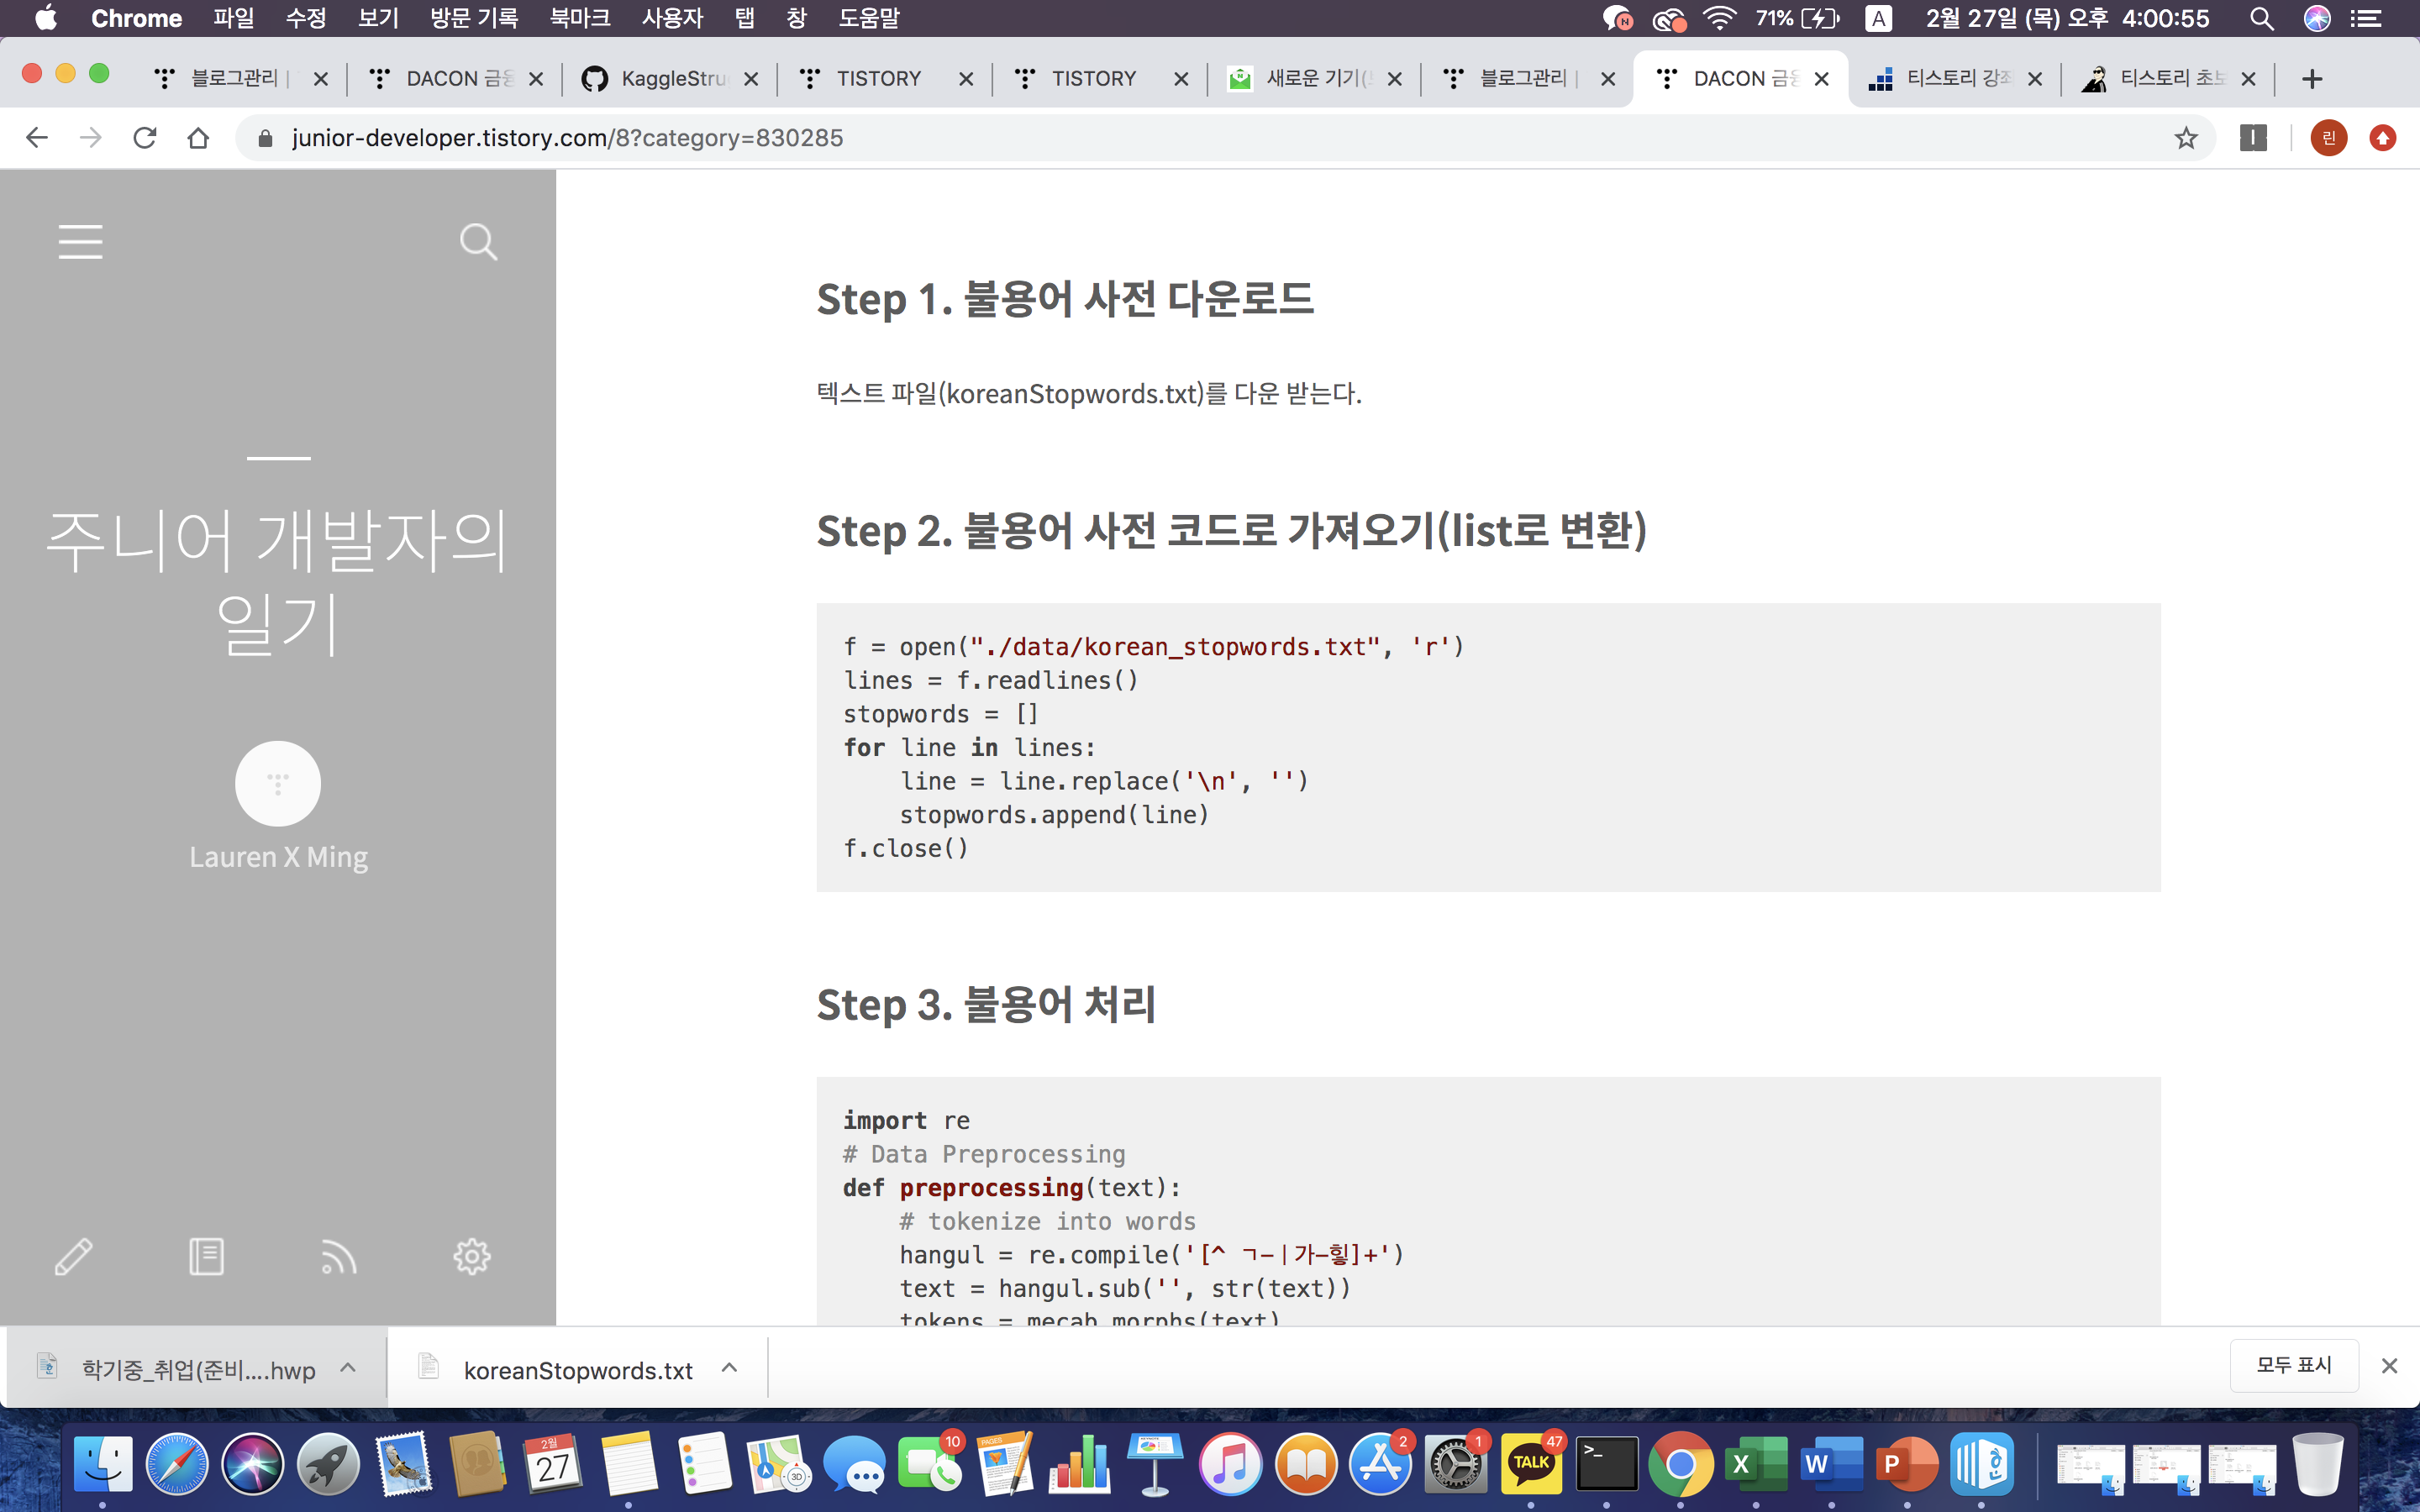This screenshot has width=2420, height=1512.
Task: Open the guestbook notebook icon in sidebar
Action: click(206, 1257)
